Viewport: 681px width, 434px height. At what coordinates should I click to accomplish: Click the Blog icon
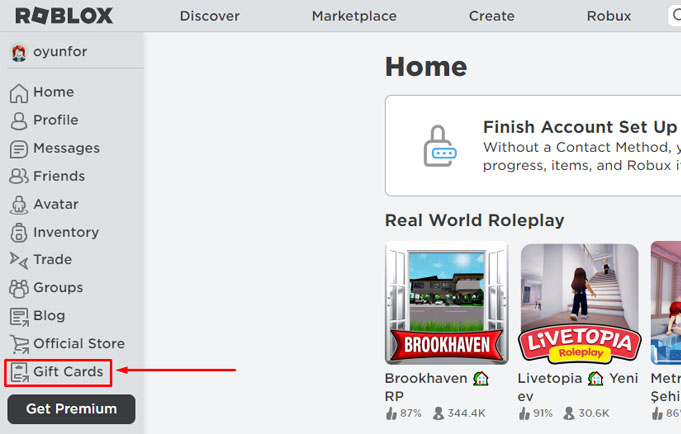(19, 317)
